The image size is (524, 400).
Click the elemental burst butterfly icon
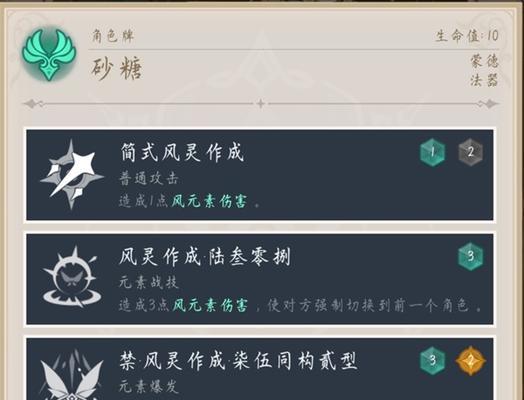pos(71,375)
